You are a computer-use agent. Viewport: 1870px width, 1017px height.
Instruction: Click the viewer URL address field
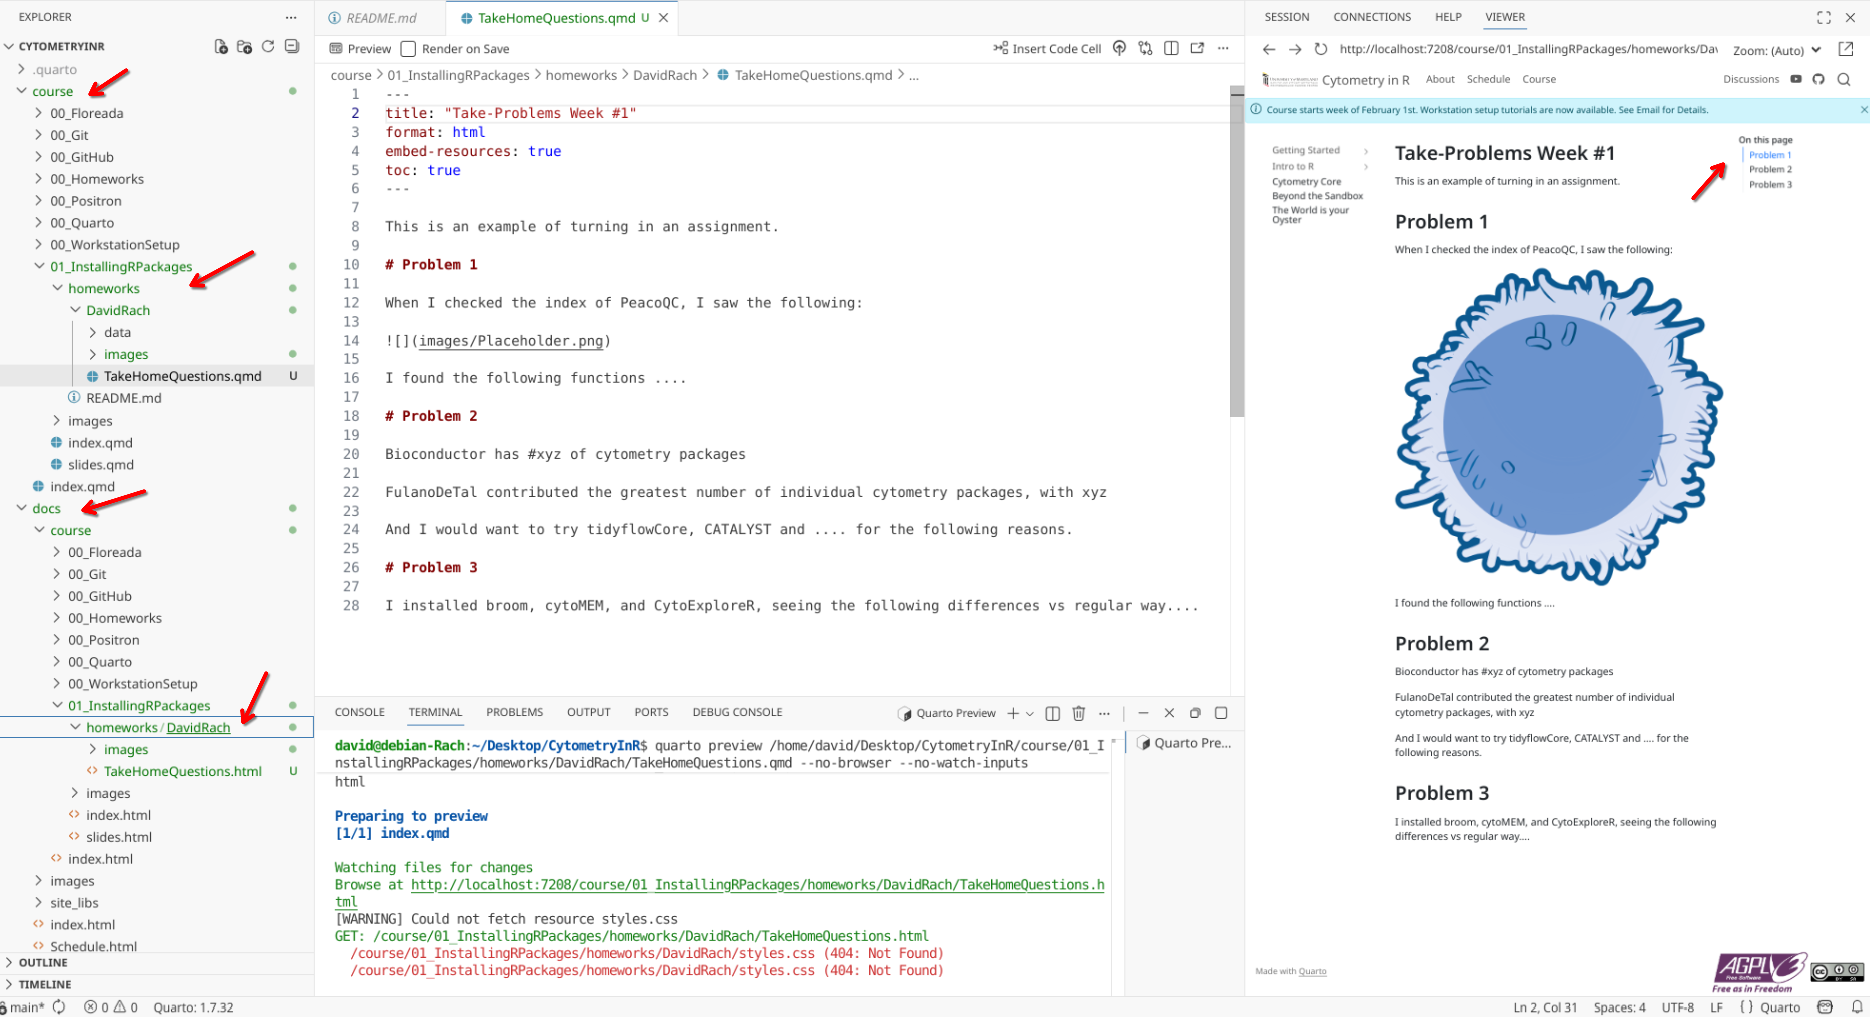(1527, 49)
